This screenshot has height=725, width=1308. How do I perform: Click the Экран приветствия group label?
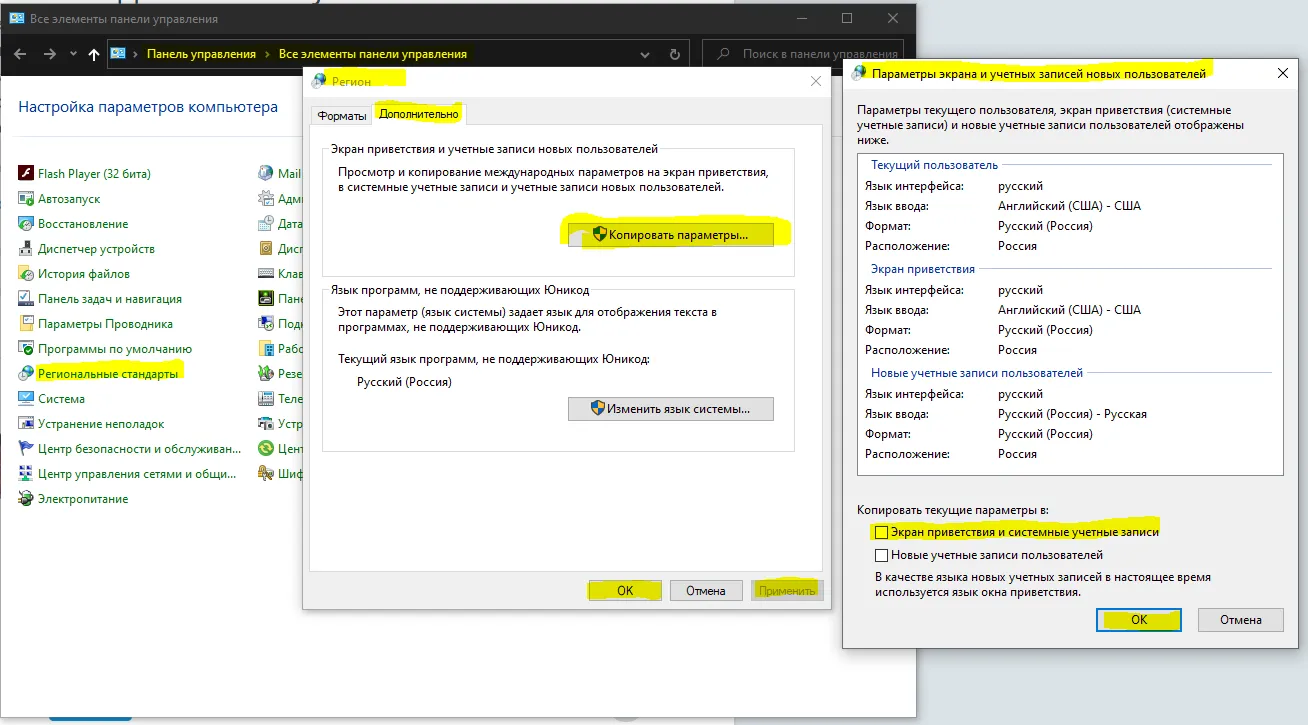pyautogui.click(x=923, y=269)
